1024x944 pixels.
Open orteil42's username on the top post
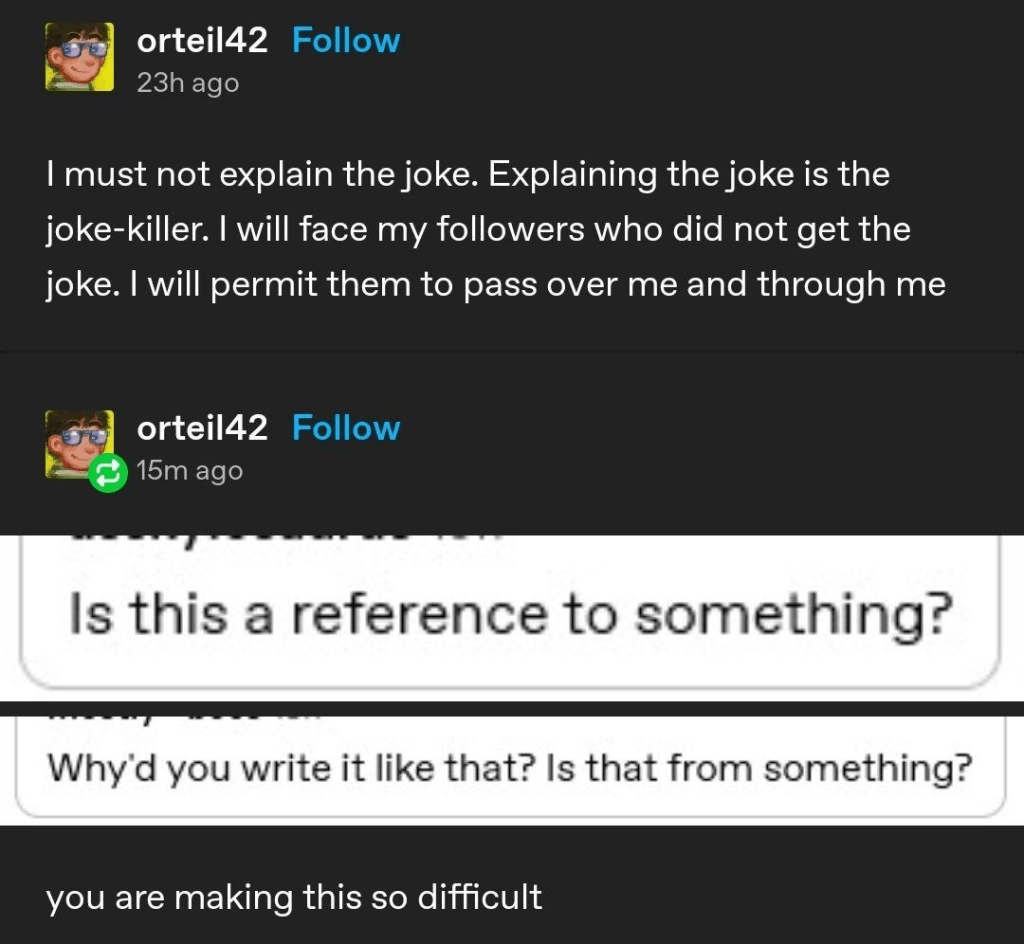click(x=202, y=41)
